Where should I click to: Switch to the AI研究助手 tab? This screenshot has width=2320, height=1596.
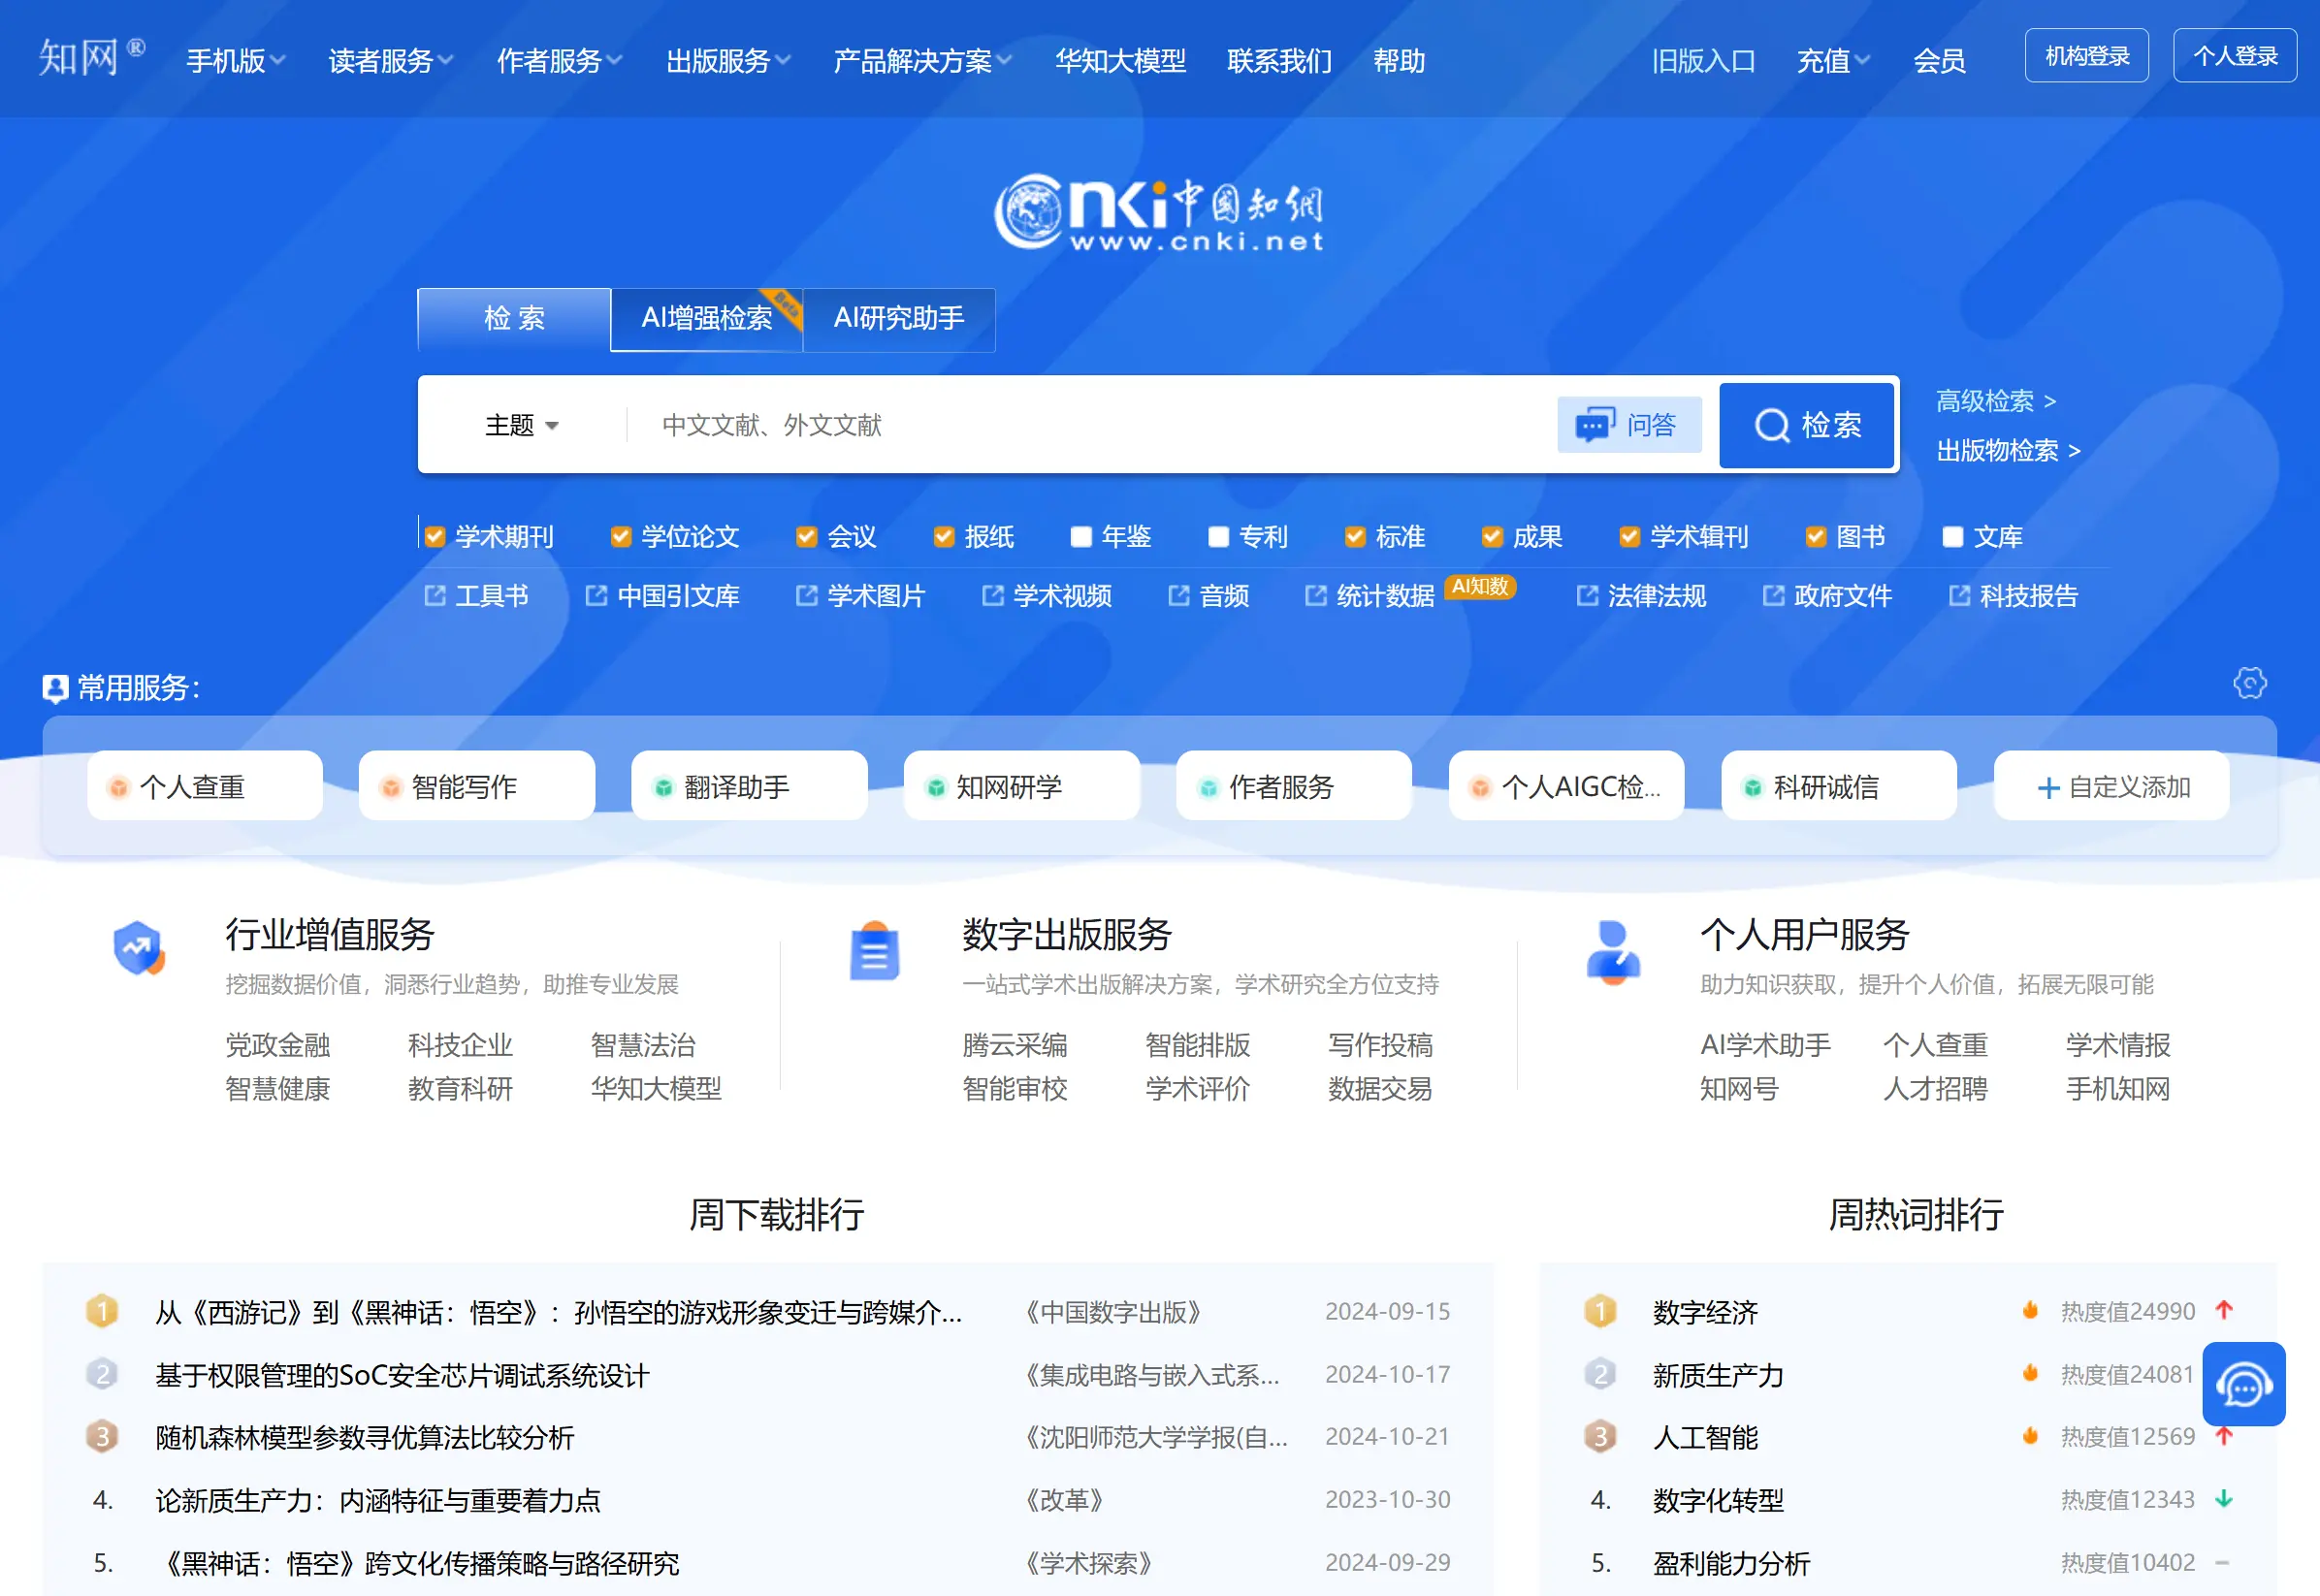tap(898, 319)
